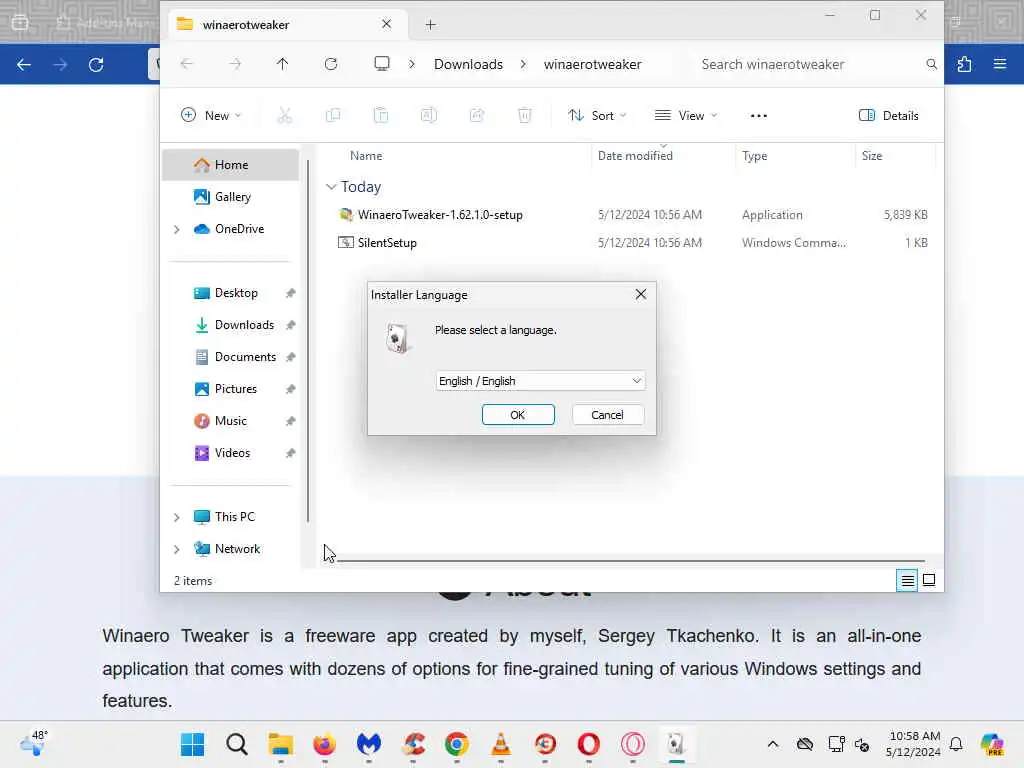Click browser back arrow behind Explorer
This screenshot has width=1024, height=768.
24,64
